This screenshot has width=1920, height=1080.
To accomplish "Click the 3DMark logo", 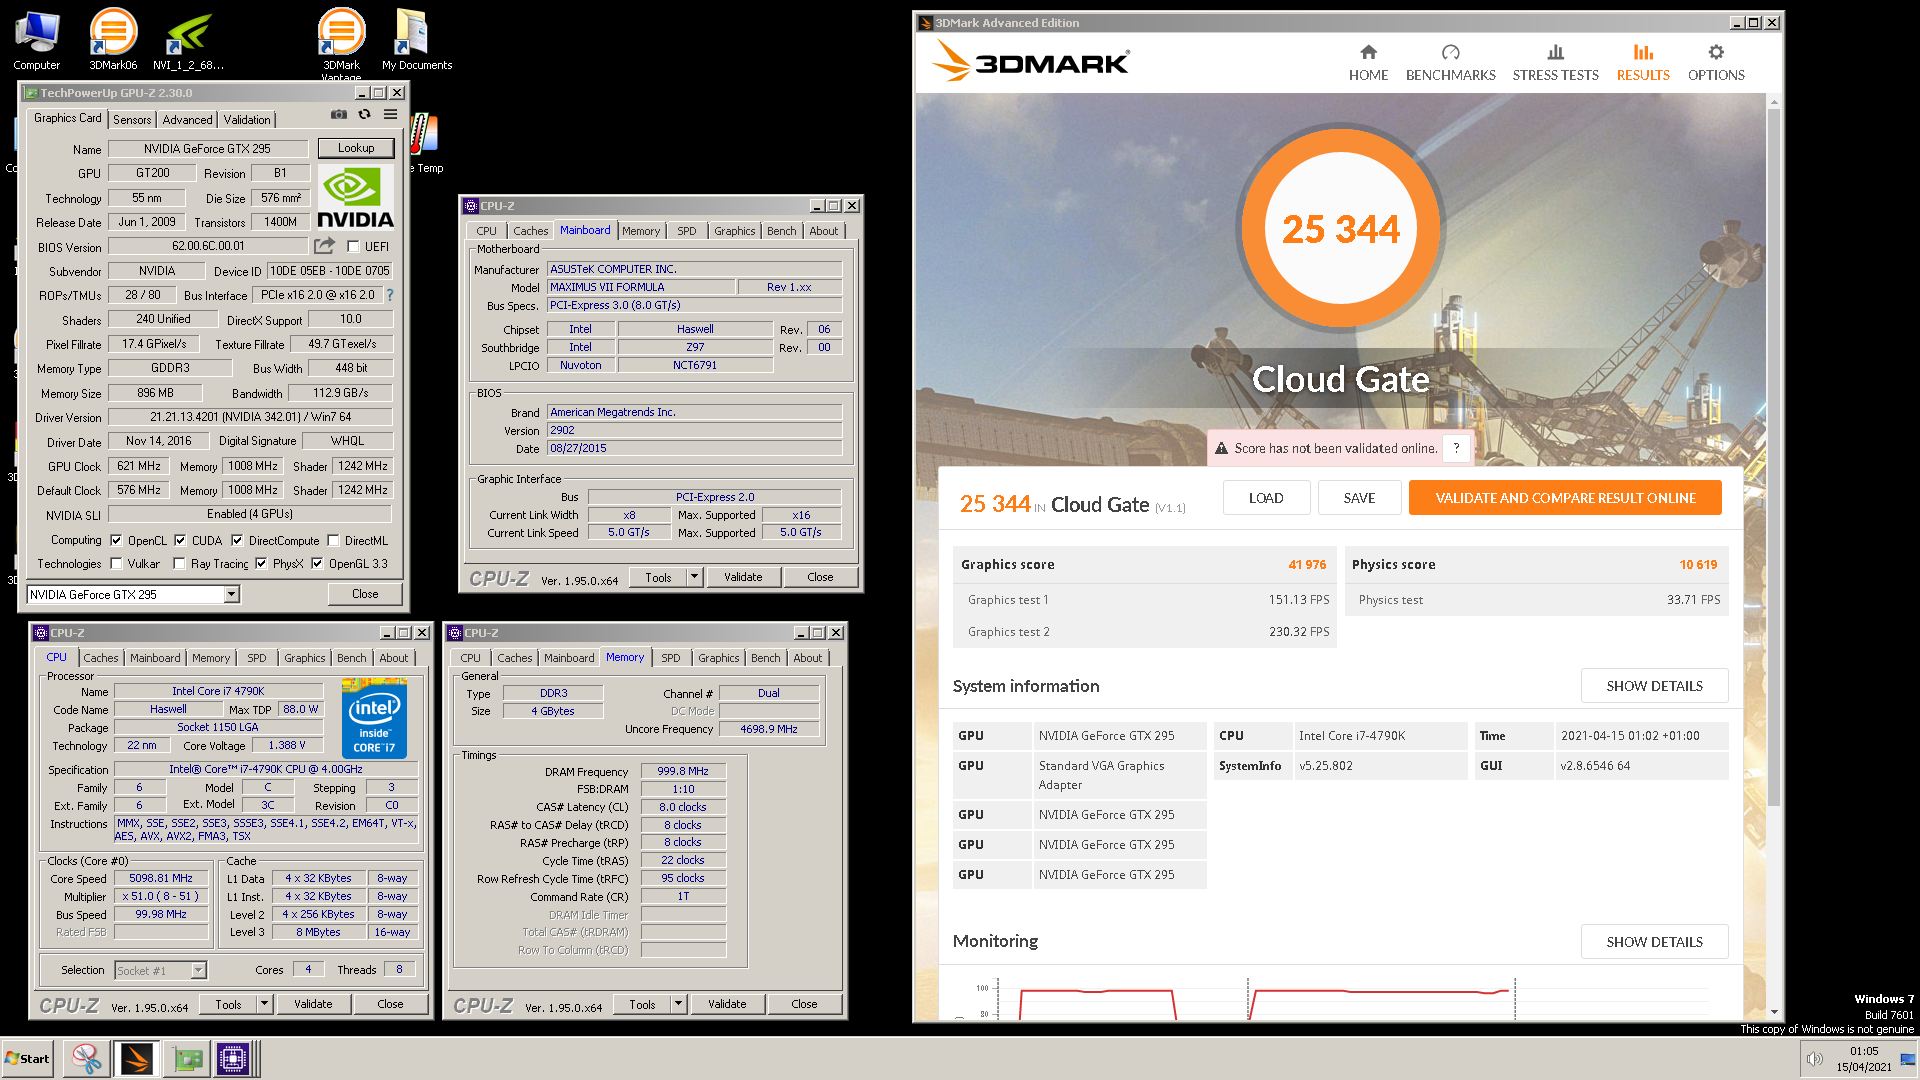I will coord(1031,62).
